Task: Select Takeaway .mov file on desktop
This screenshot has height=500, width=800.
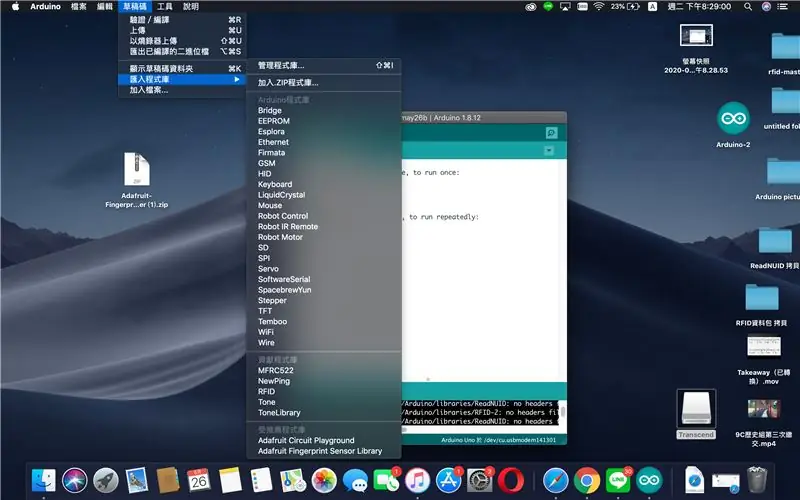Action: coord(764,347)
